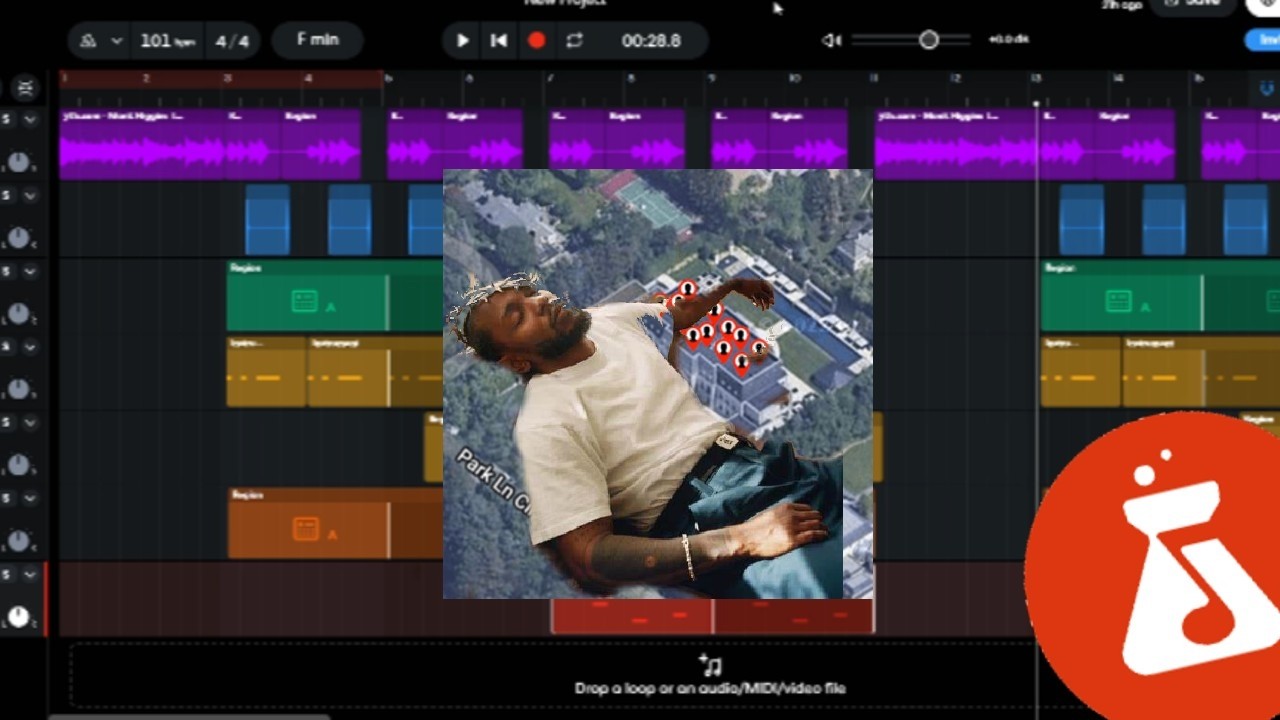Solo the orange Region track

point(7,498)
